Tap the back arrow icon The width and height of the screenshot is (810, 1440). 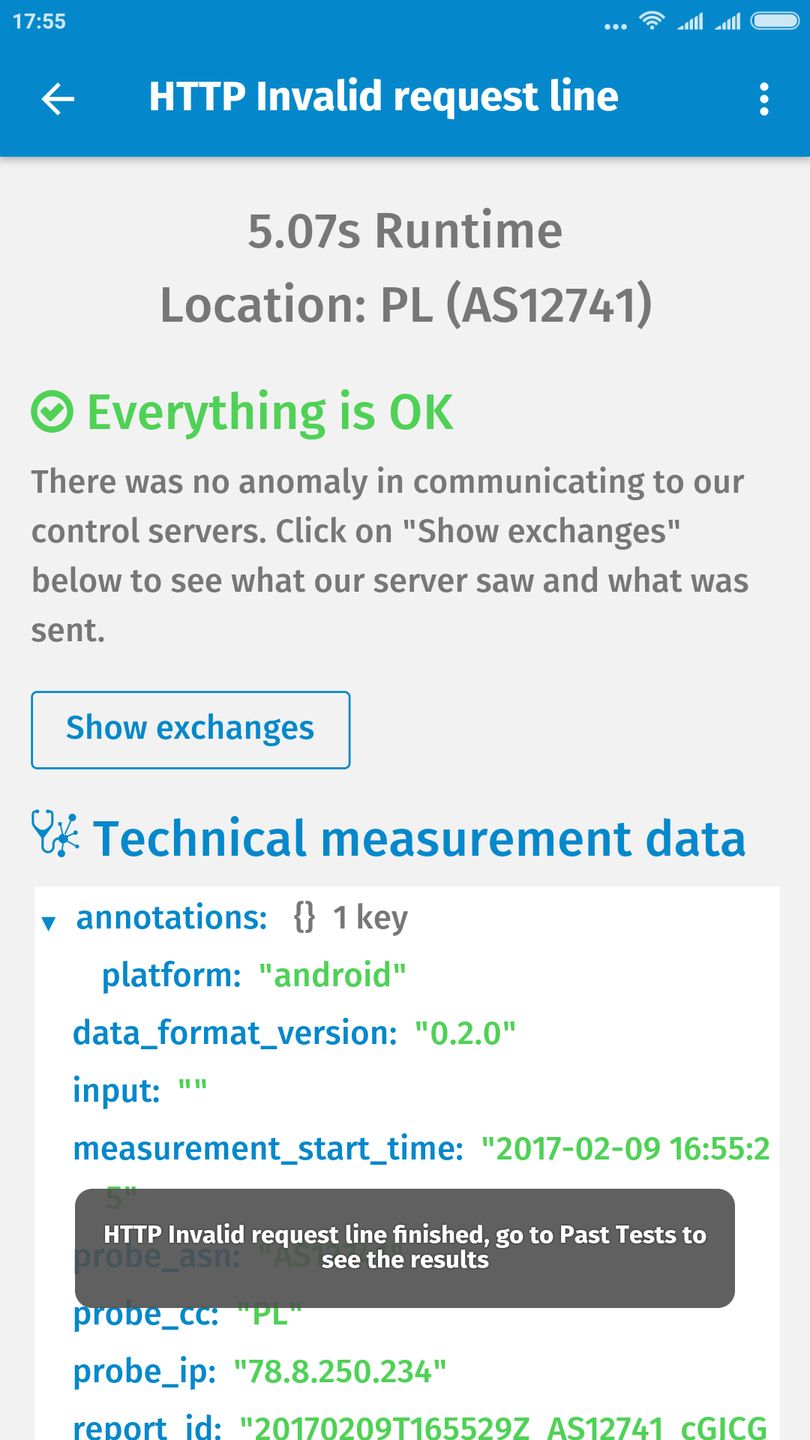click(58, 98)
